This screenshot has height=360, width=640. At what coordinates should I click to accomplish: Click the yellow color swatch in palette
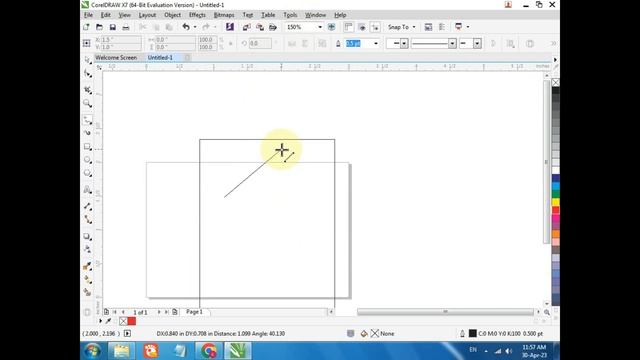click(x=556, y=202)
